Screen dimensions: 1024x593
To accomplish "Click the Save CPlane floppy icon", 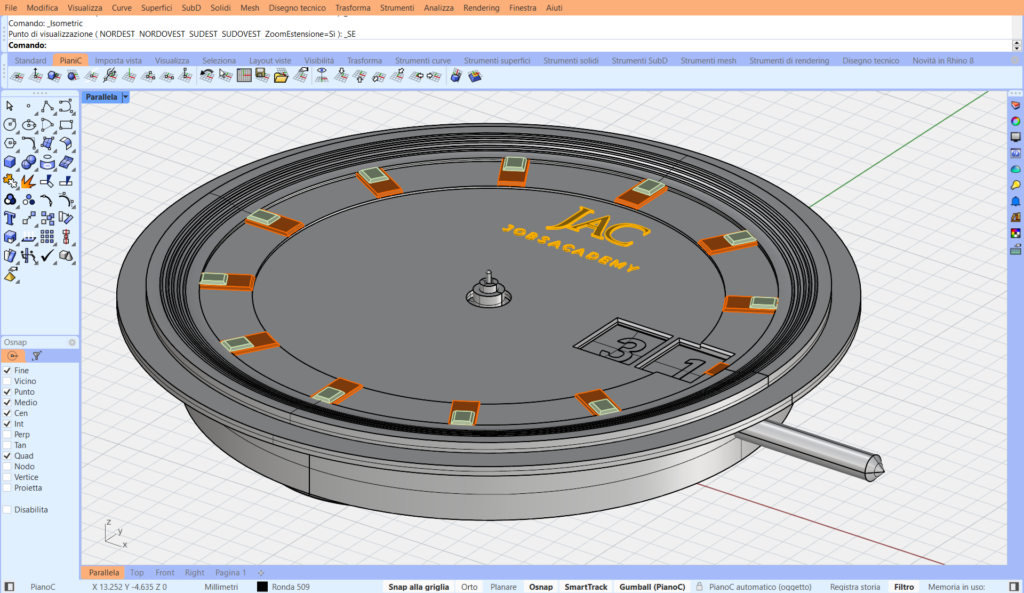I will click(x=263, y=76).
